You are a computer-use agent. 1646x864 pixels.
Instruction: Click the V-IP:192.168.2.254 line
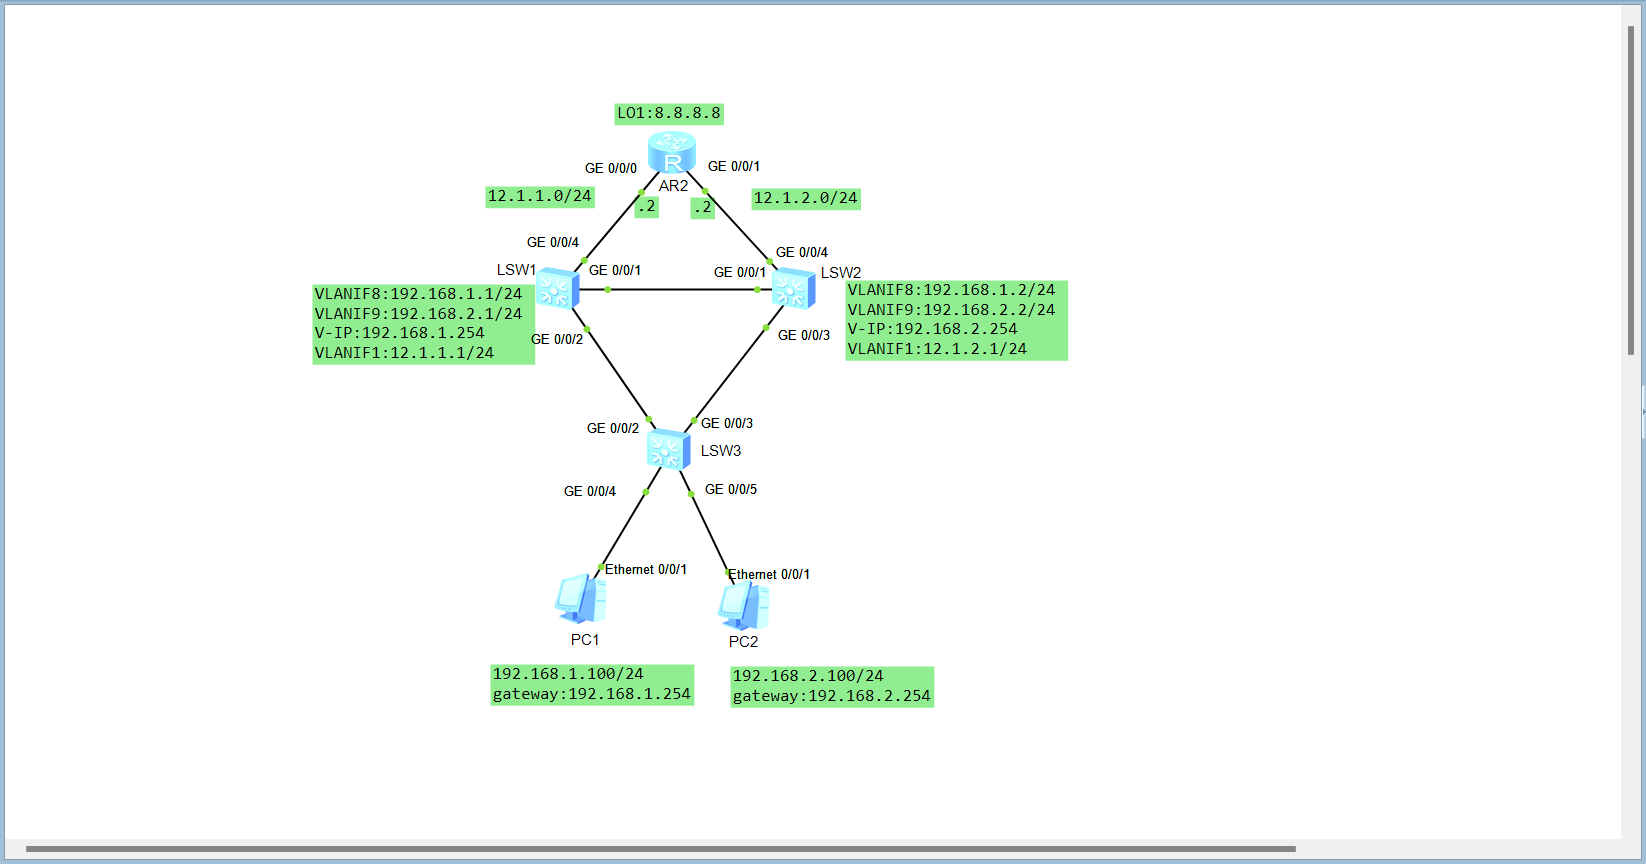point(932,329)
